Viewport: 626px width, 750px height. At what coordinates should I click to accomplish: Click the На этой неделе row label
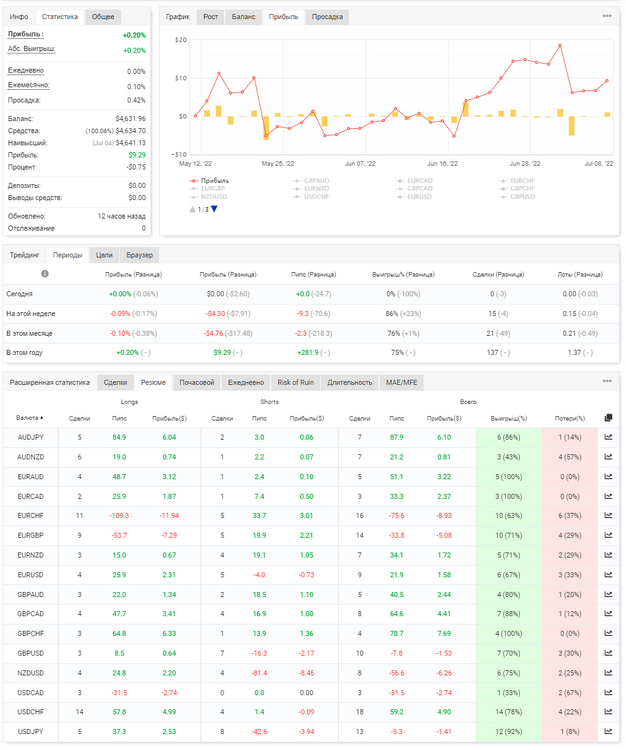point(31,314)
